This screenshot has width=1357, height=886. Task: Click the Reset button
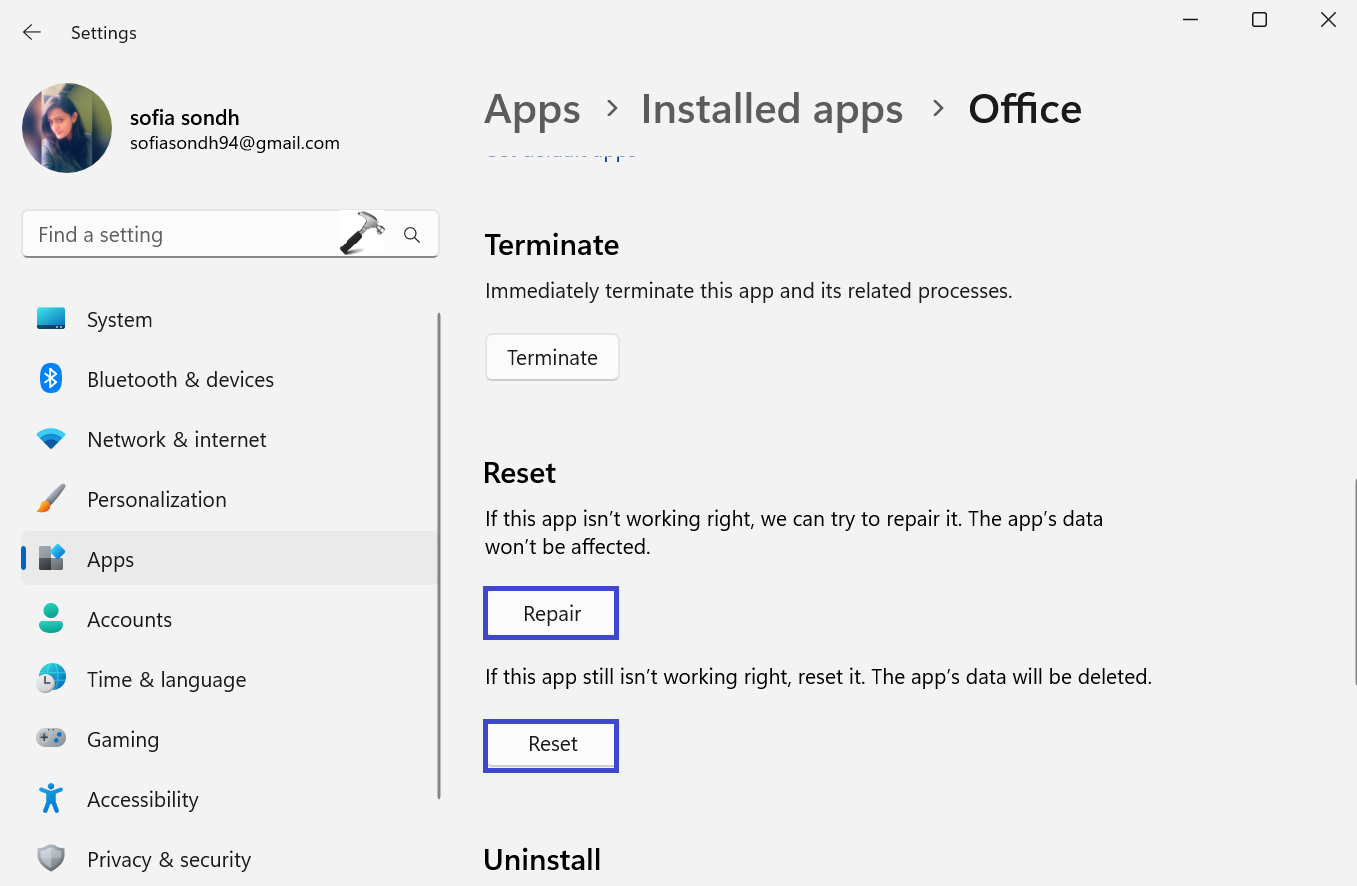click(551, 745)
